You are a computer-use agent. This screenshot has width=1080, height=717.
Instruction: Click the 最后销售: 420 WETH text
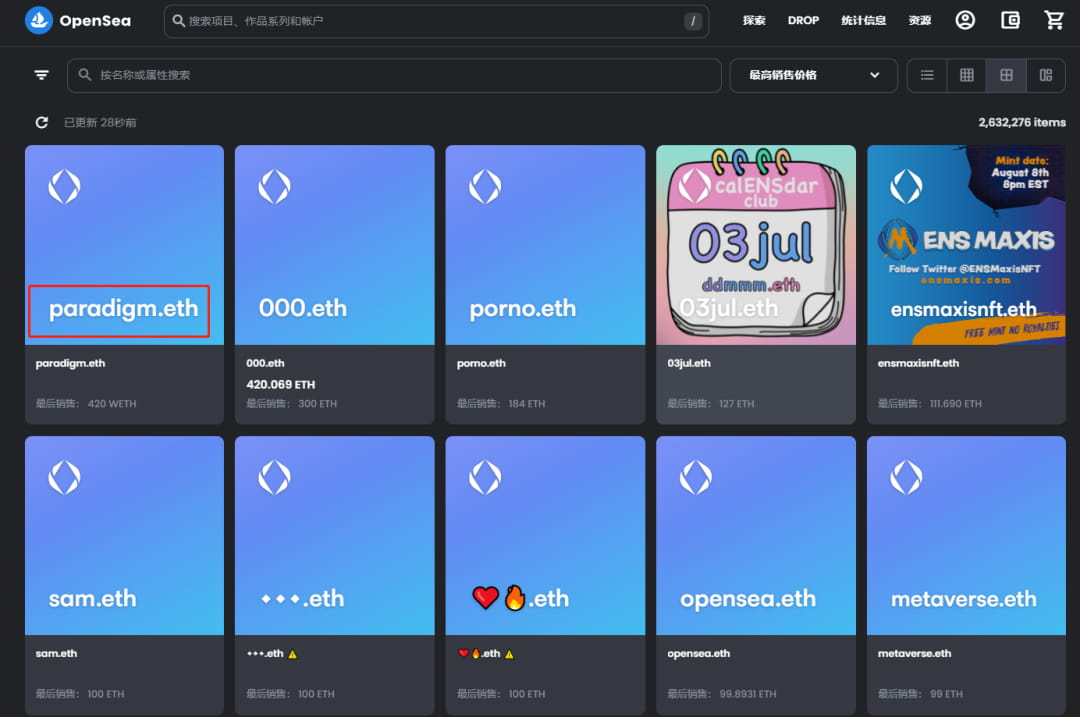point(86,404)
